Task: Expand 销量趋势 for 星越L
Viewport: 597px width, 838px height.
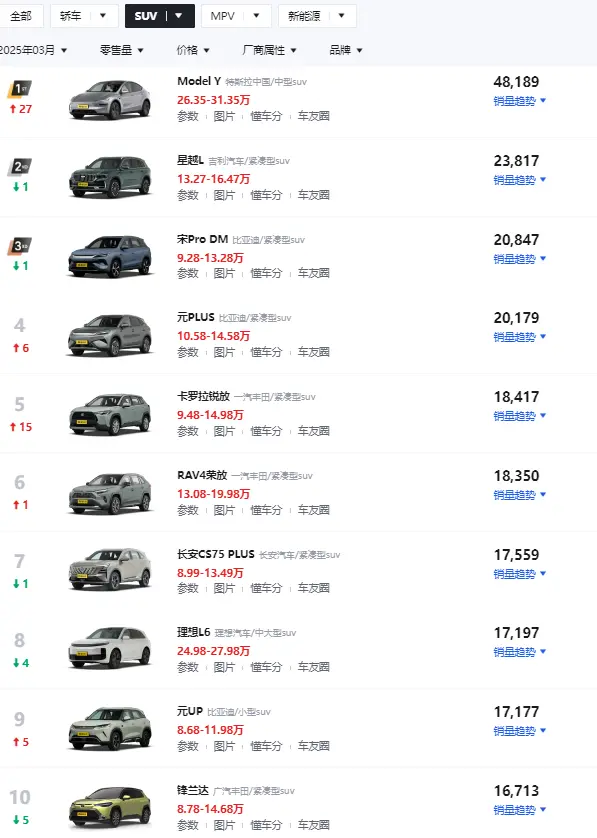Action: [x=520, y=180]
